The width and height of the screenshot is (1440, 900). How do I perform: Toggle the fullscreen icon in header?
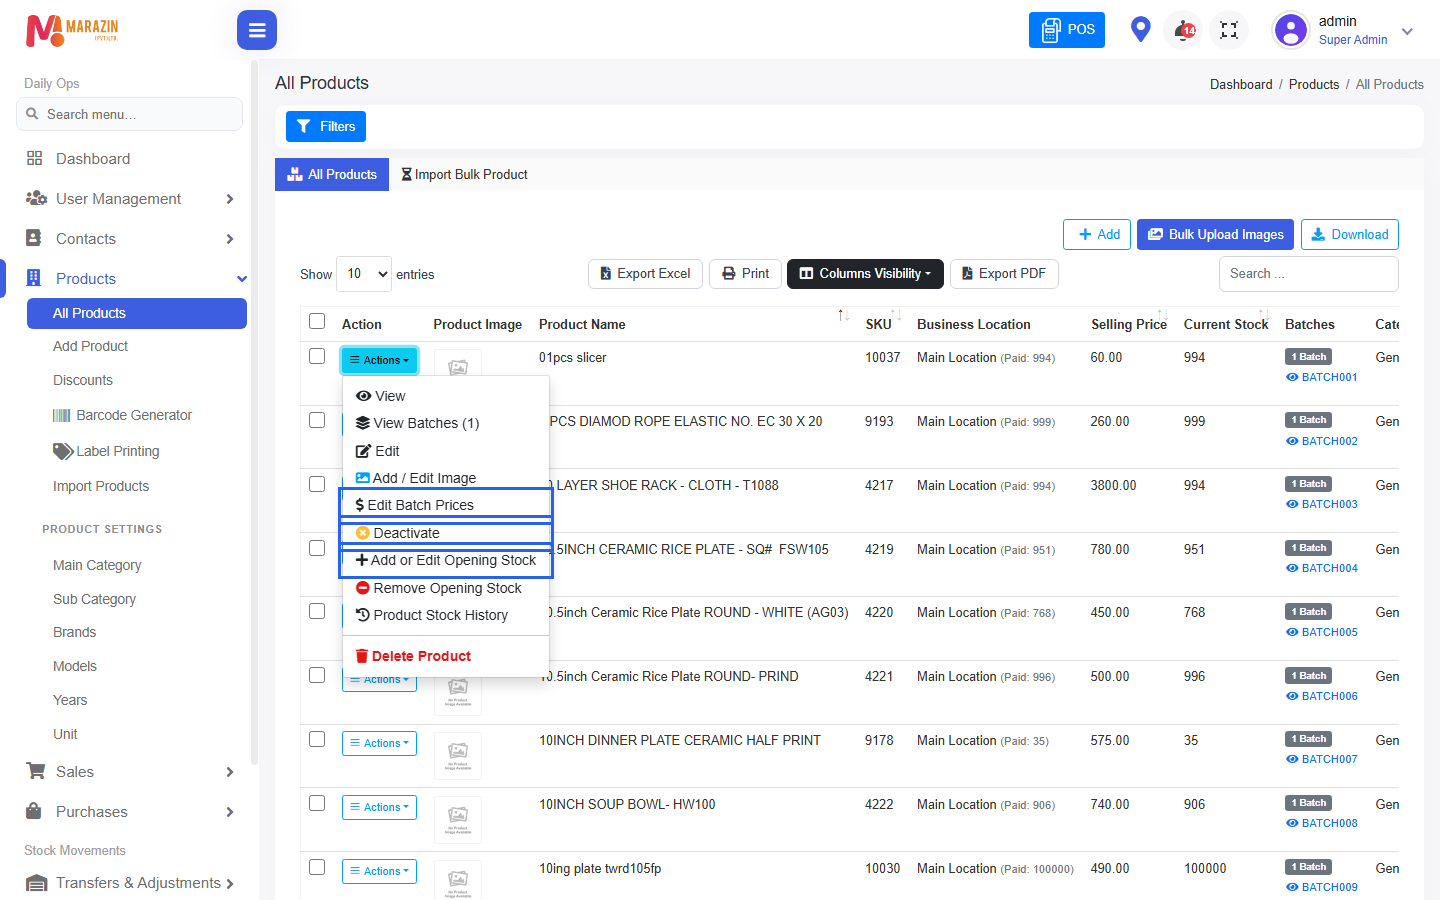pyautogui.click(x=1229, y=30)
